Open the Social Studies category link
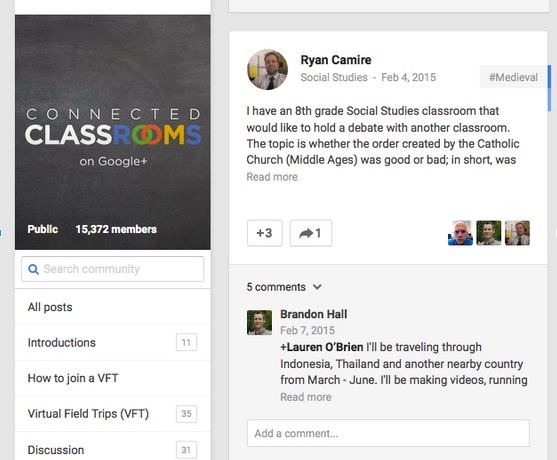 (334, 77)
